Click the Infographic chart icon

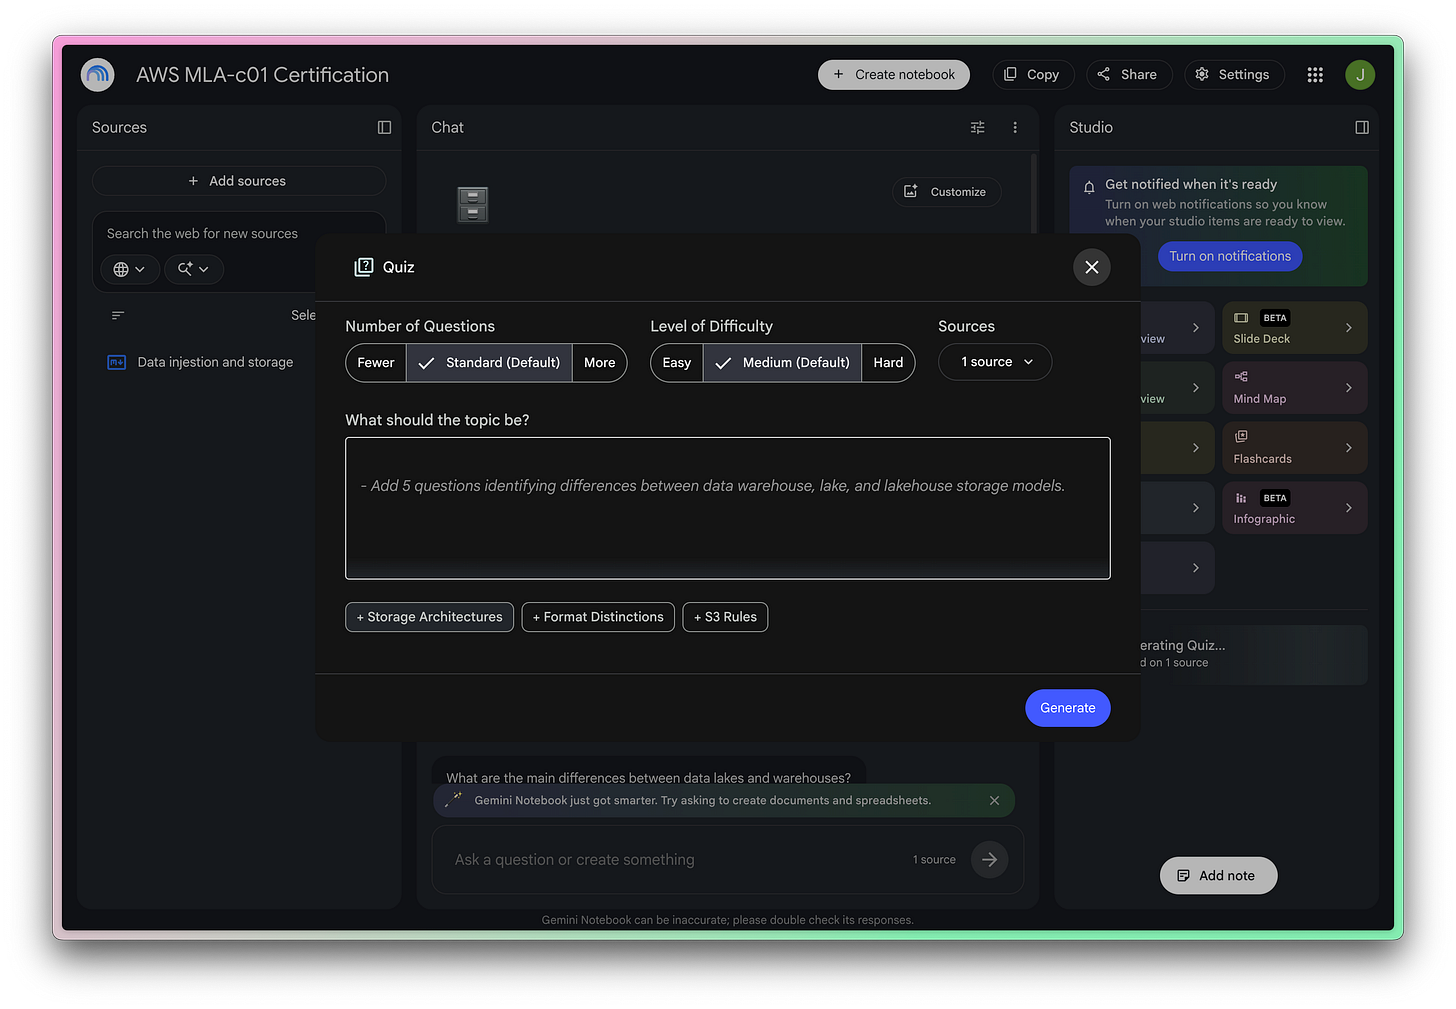(1241, 497)
